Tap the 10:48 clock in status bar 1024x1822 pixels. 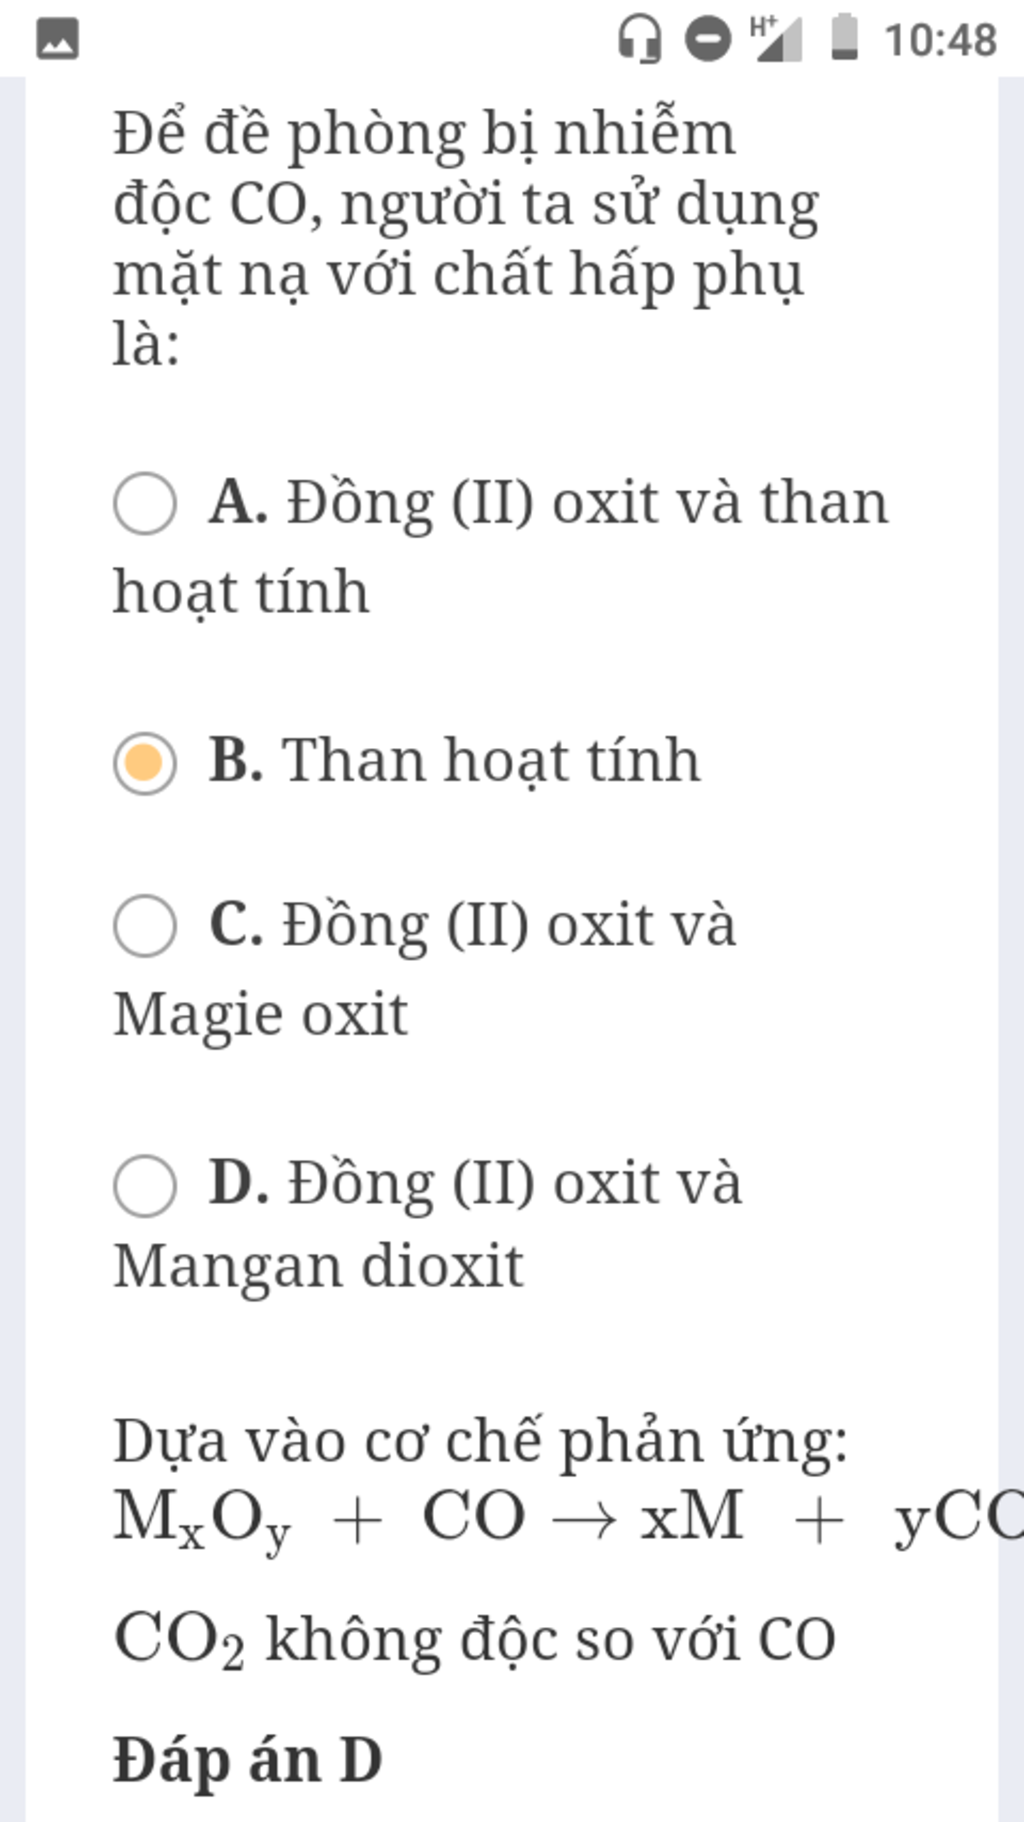click(940, 41)
